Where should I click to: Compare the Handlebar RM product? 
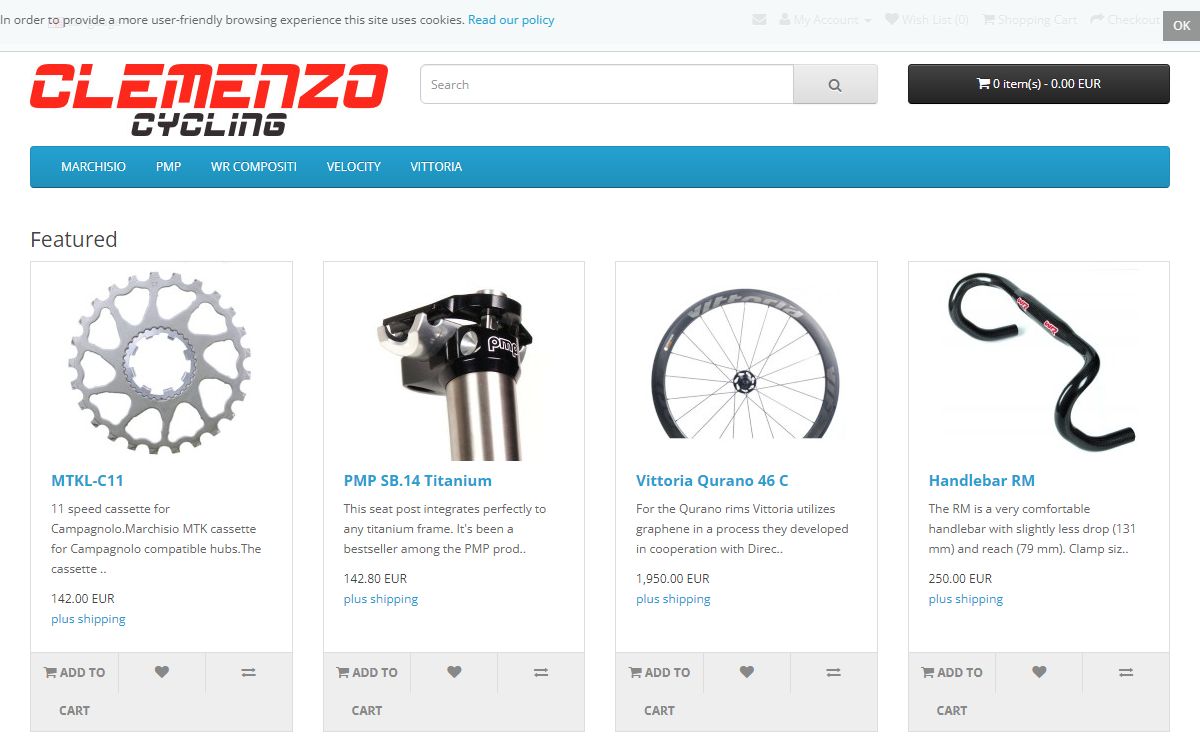(x=1126, y=673)
